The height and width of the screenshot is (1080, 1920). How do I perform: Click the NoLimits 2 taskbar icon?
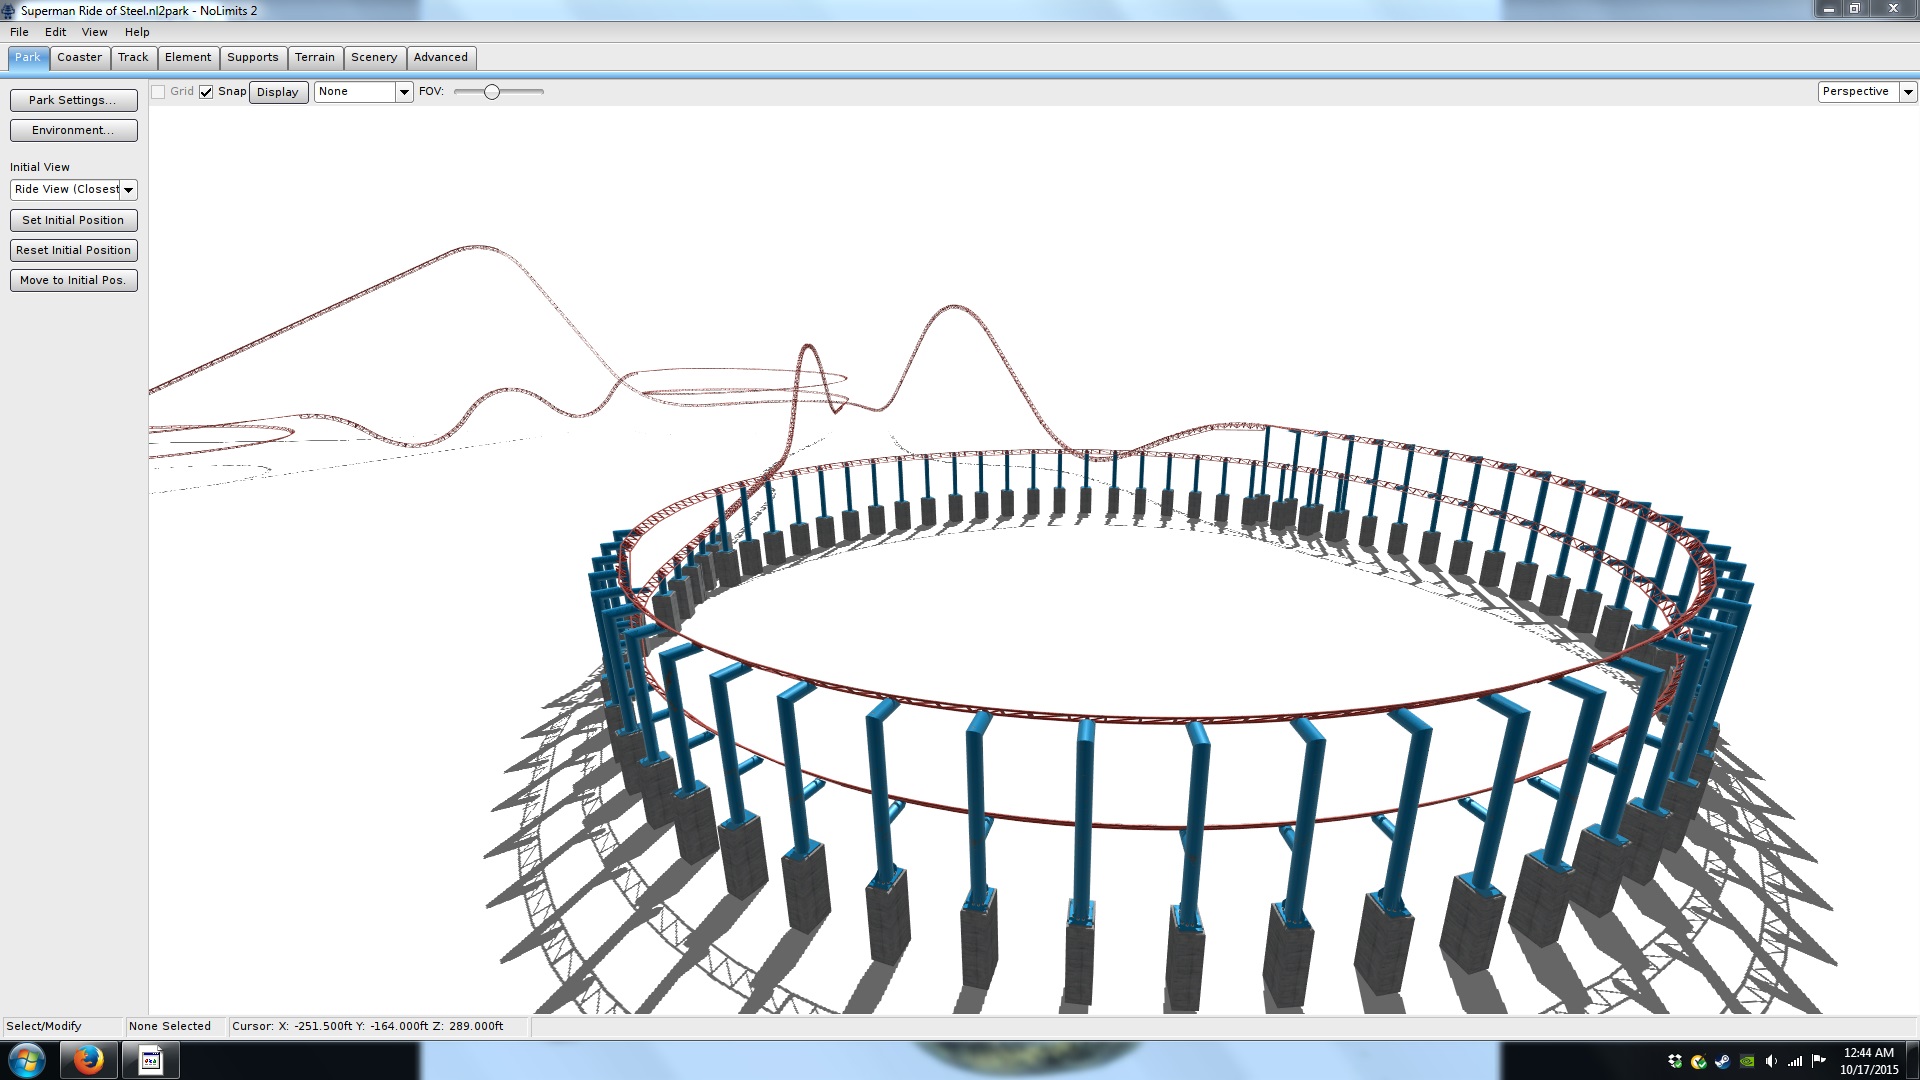point(151,1059)
